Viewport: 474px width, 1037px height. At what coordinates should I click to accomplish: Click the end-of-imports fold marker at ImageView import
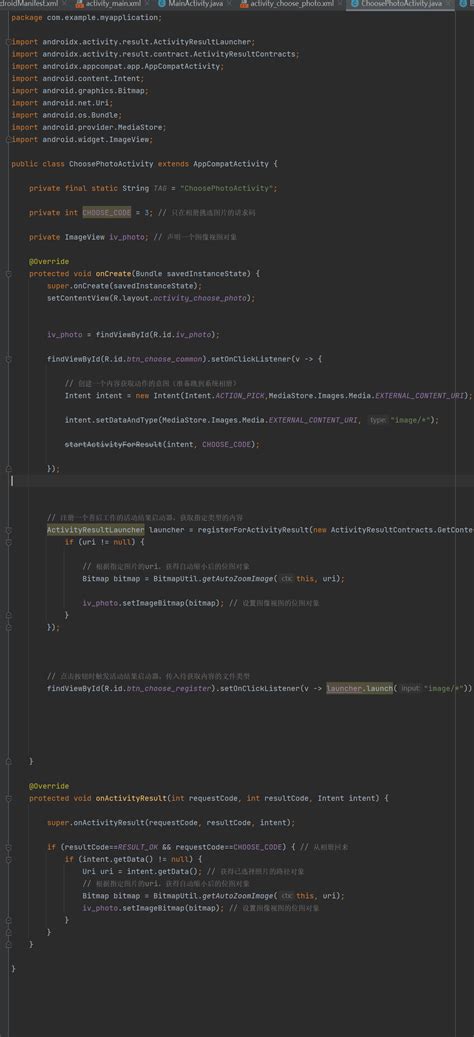(x=9, y=140)
